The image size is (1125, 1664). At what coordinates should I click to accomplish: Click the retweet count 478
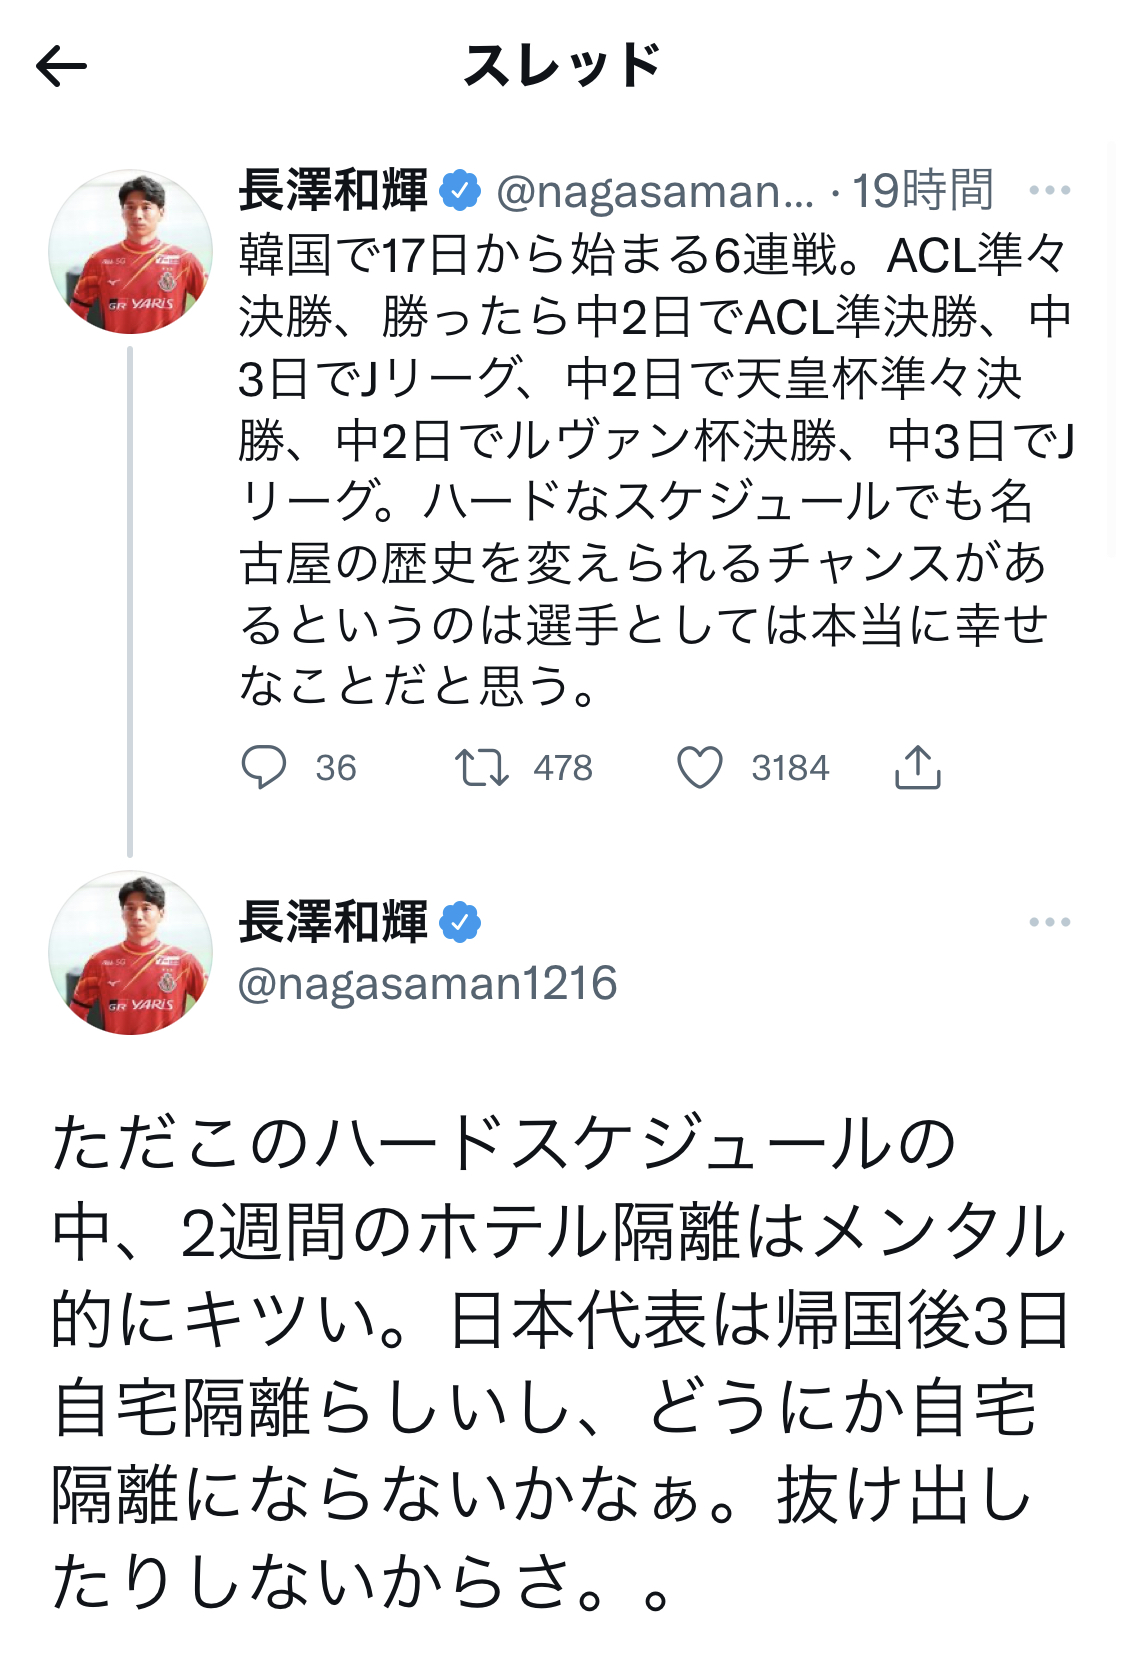tap(563, 768)
